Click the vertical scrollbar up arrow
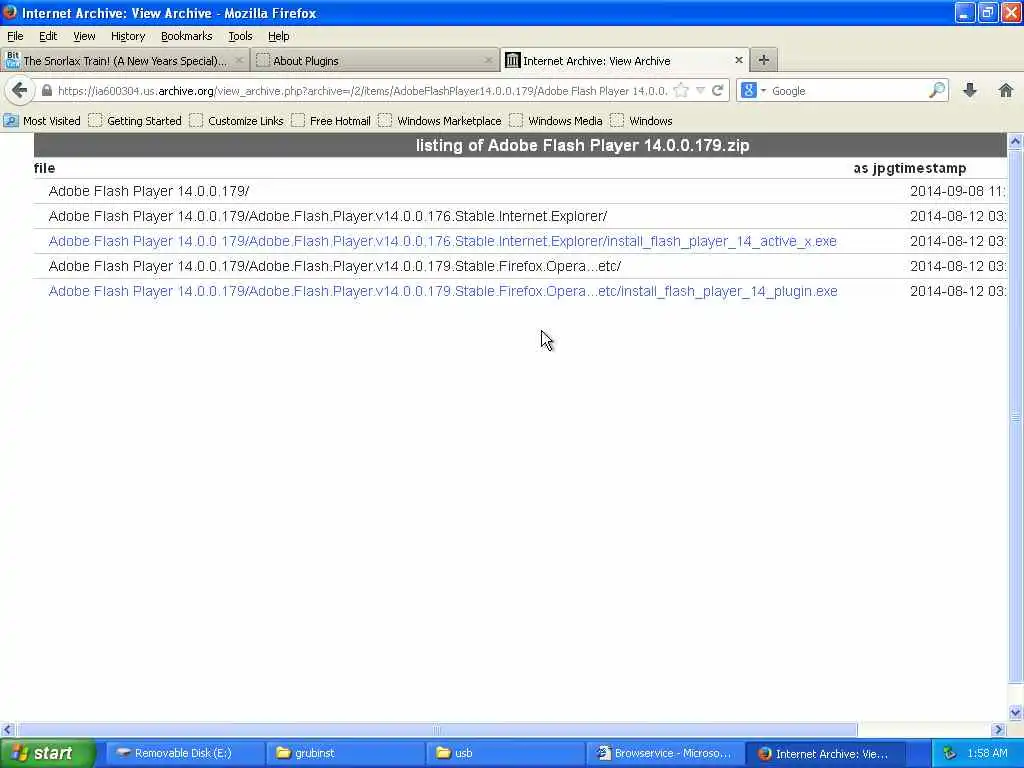Image resolution: width=1024 pixels, height=768 pixels. pos(1015,140)
